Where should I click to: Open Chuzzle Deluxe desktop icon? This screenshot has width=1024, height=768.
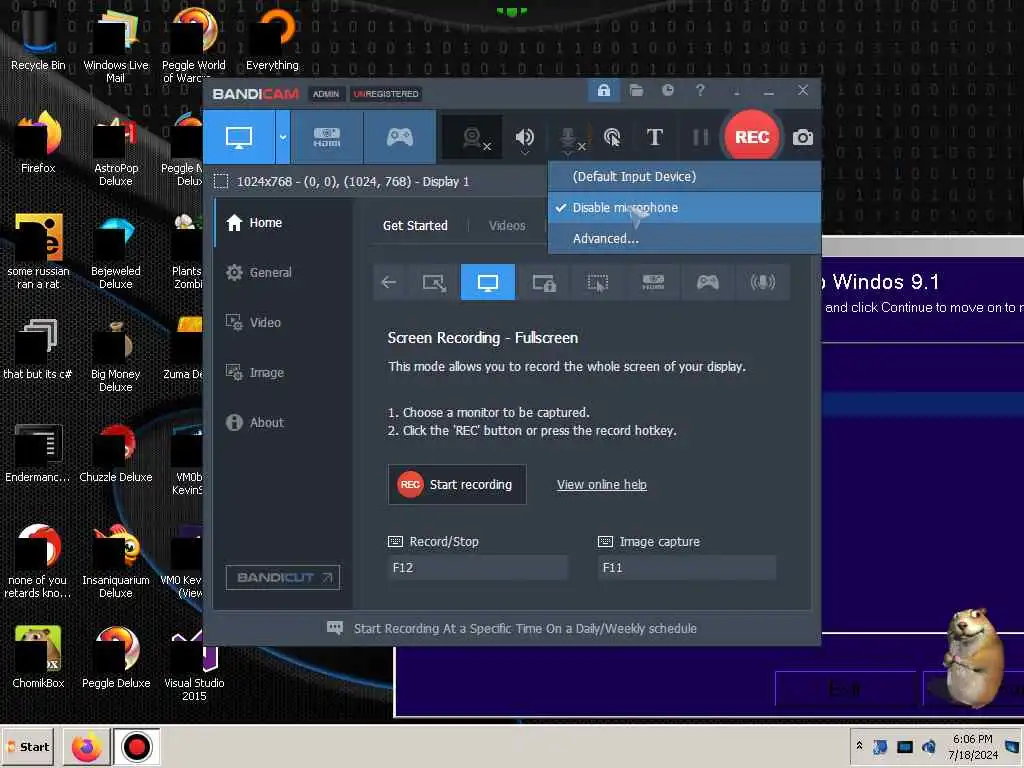point(116,453)
